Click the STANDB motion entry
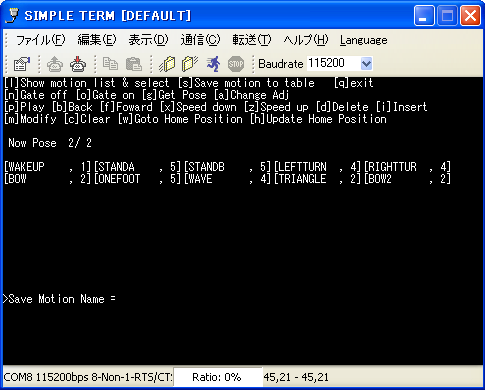Screen dimensions: 485x390 pos(227,167)
